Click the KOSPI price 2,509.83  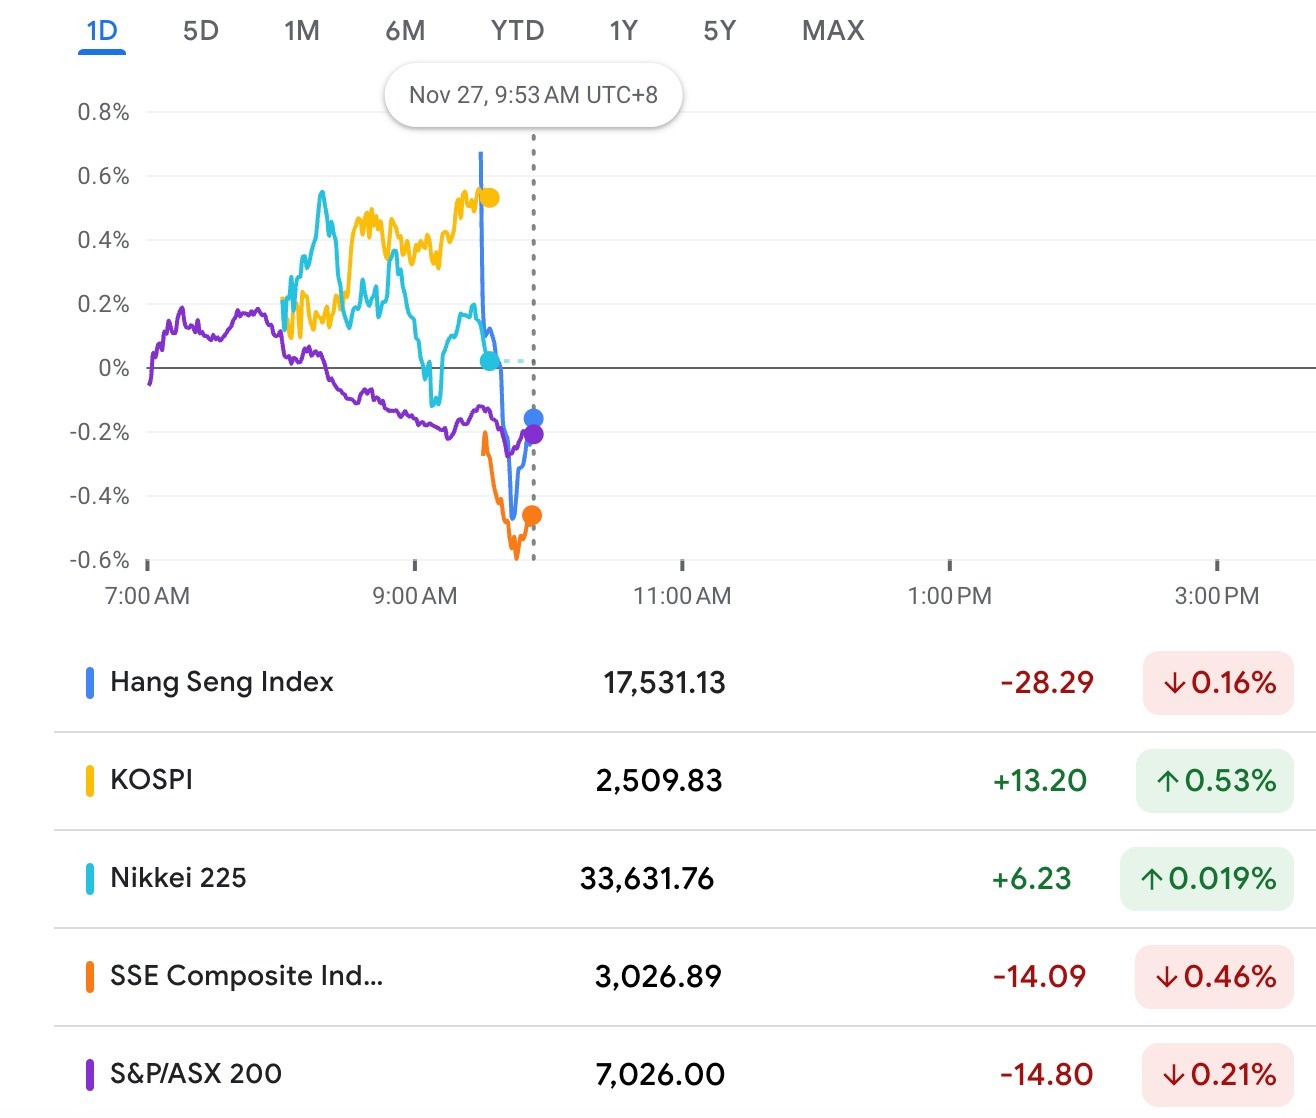[x=659, y=781]
